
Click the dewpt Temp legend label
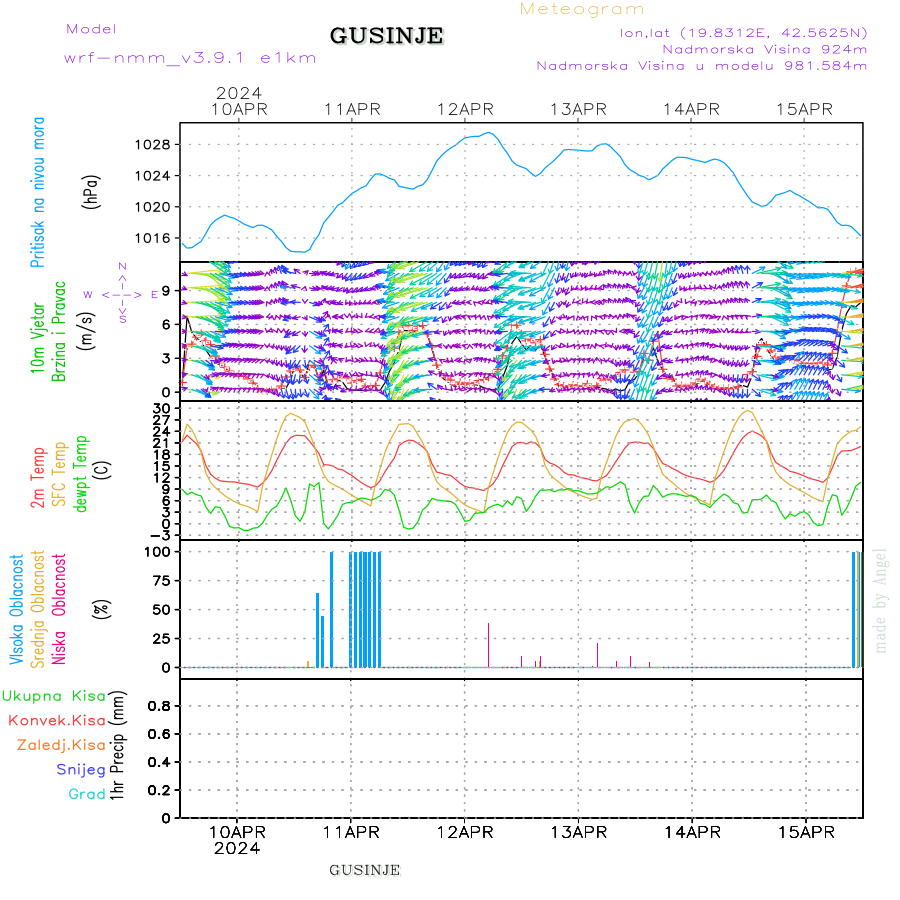(81, 474)
